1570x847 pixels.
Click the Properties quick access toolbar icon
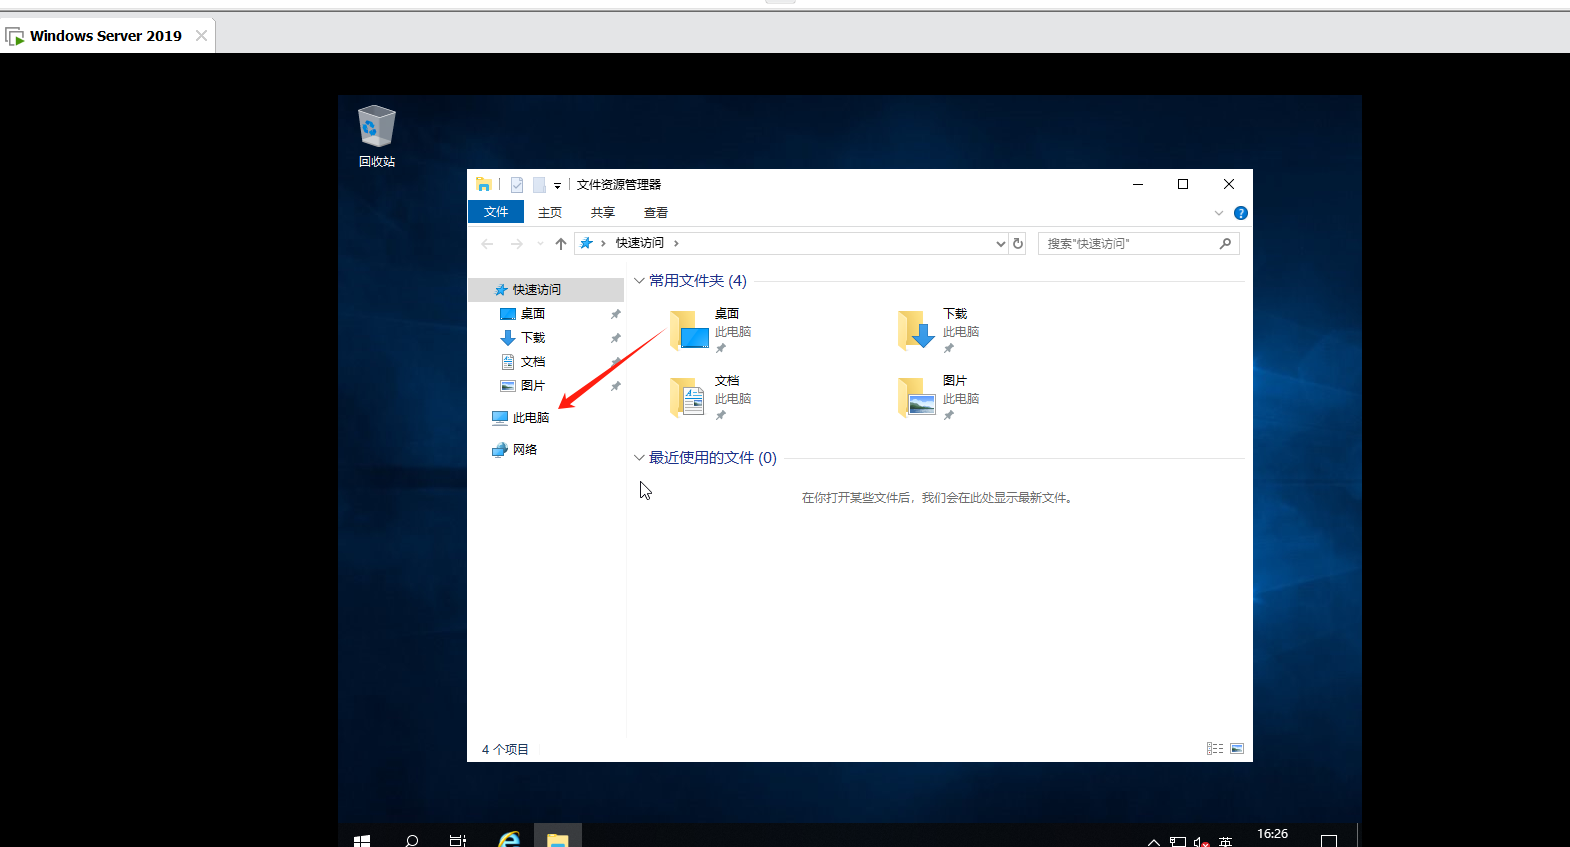(517, 185)
